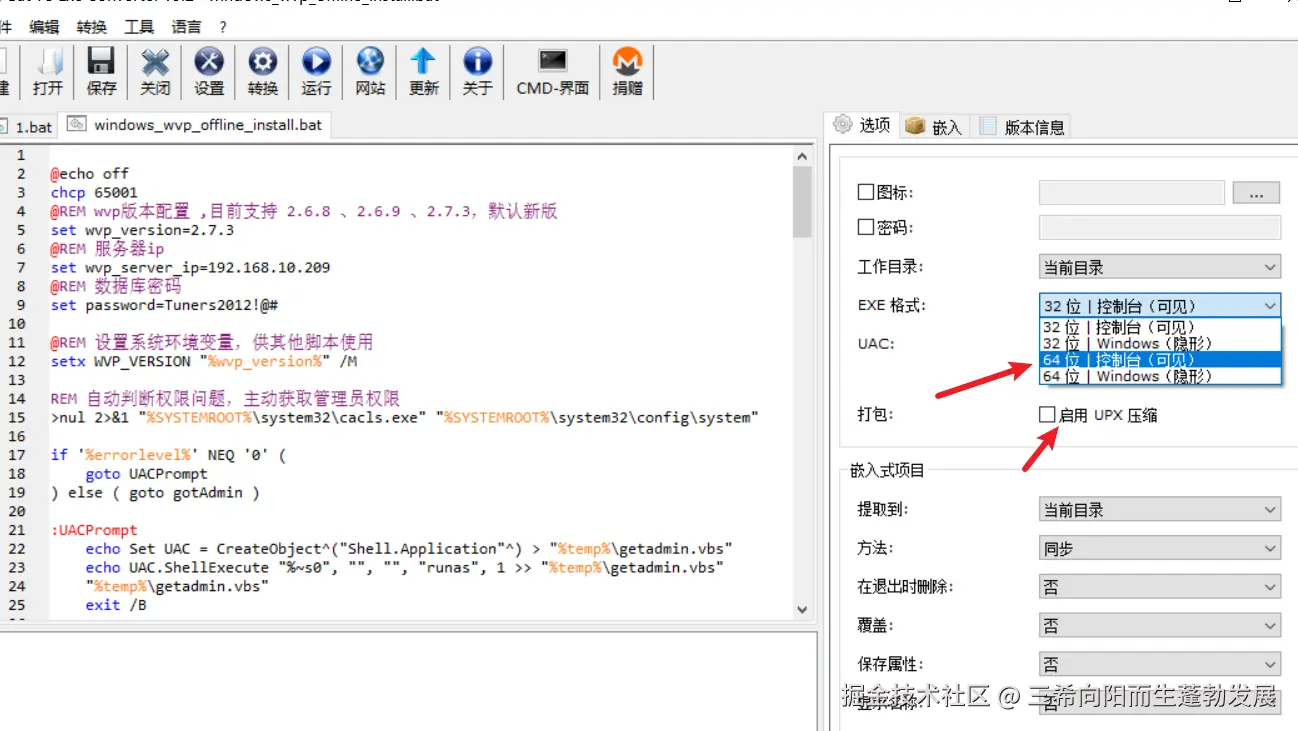Open the 提取到 dropdown
Image resolution: width=1298 pixels, height=731 pixels.
[1160, 510]
